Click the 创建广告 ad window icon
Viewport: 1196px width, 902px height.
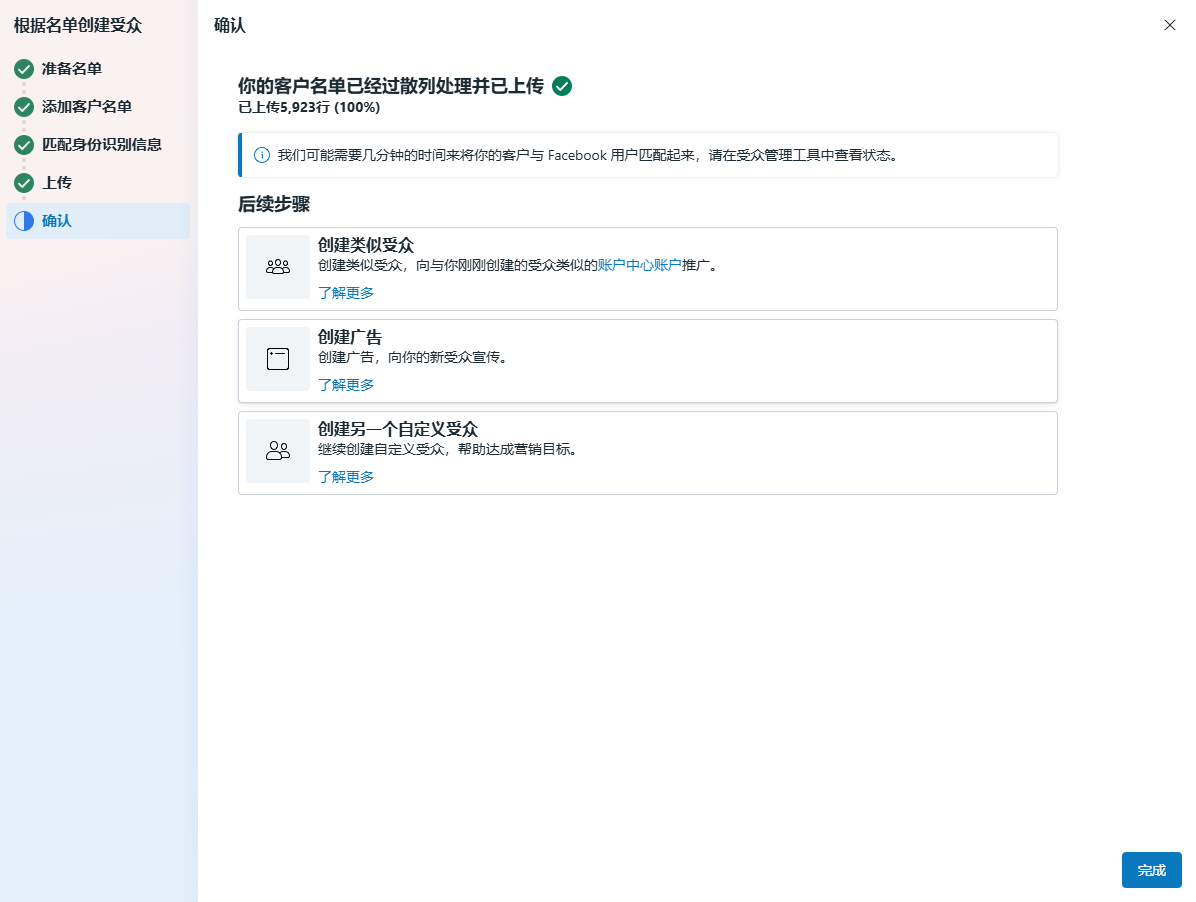coord(278,359)
